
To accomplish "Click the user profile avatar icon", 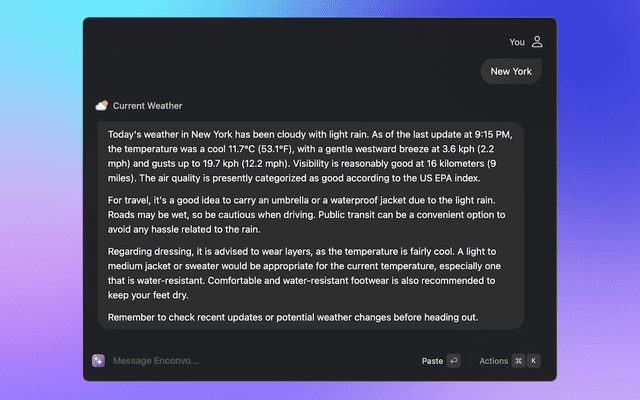I will 537,42.
